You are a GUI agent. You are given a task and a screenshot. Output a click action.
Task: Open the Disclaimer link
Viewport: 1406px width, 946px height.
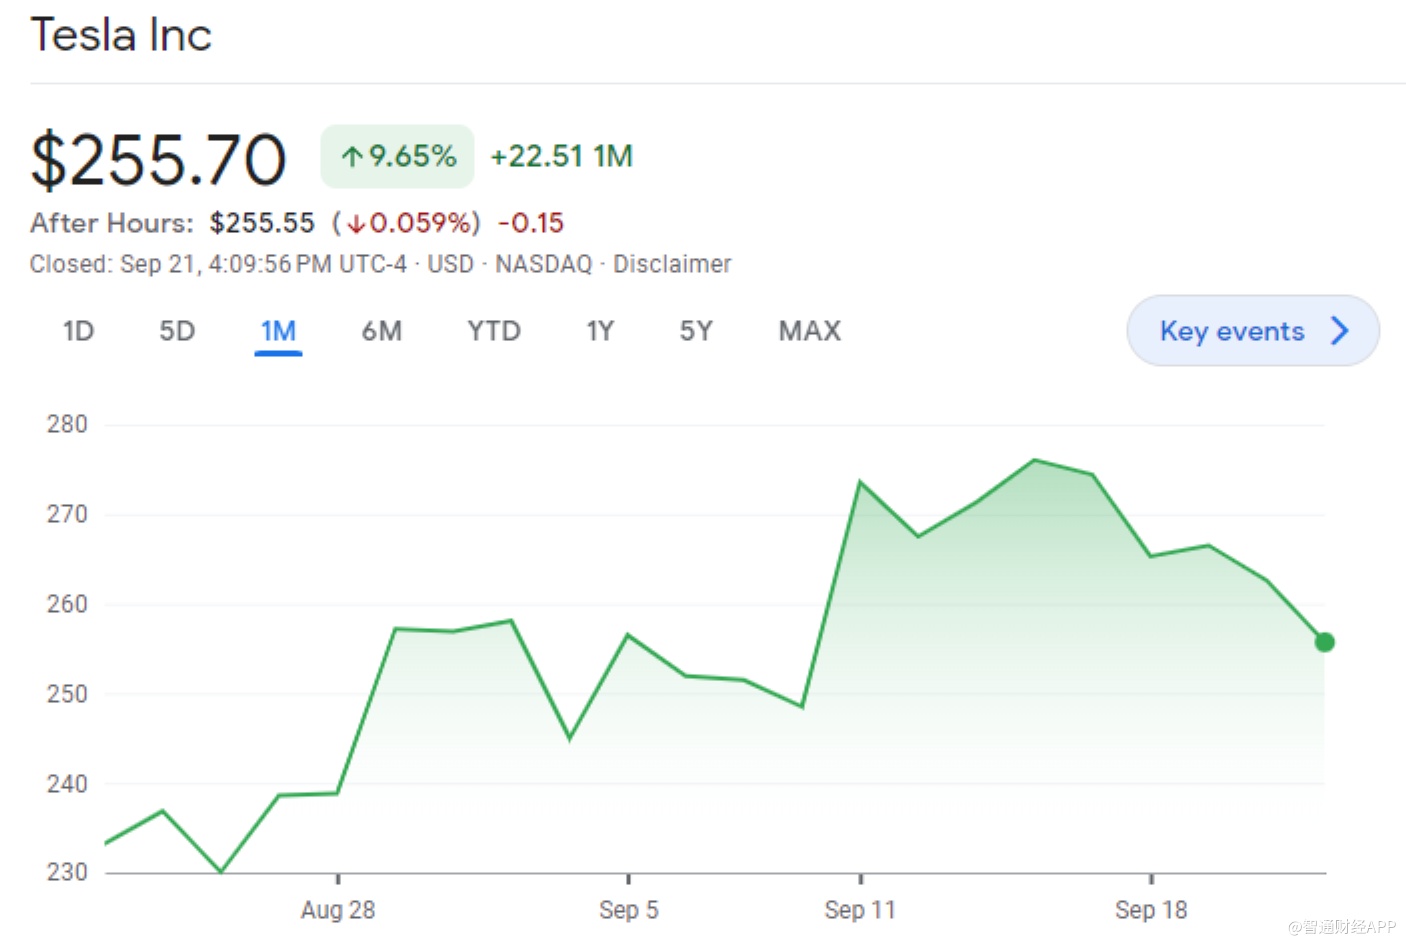(x=672, y=264)
